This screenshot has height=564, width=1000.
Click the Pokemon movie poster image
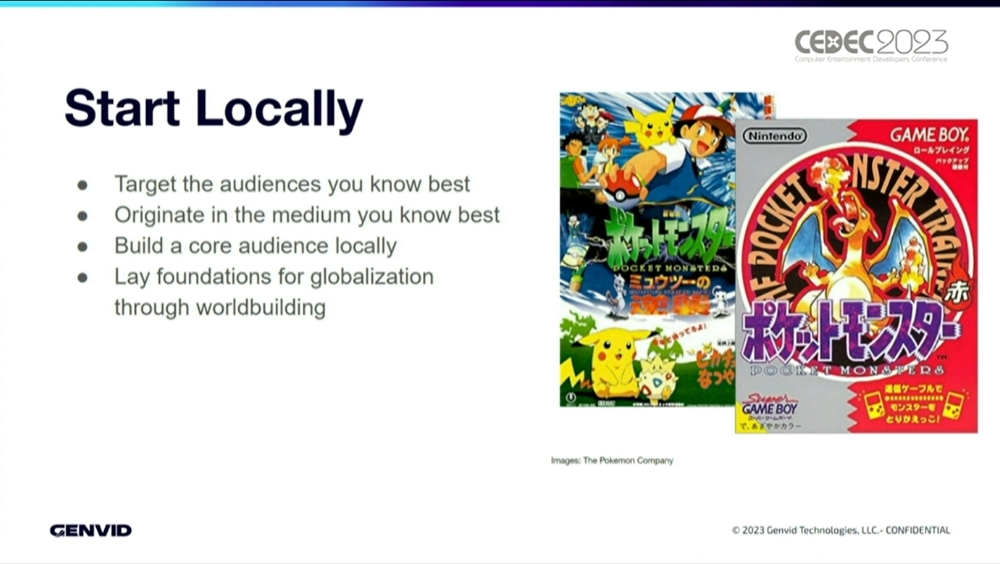coord(647,249)
